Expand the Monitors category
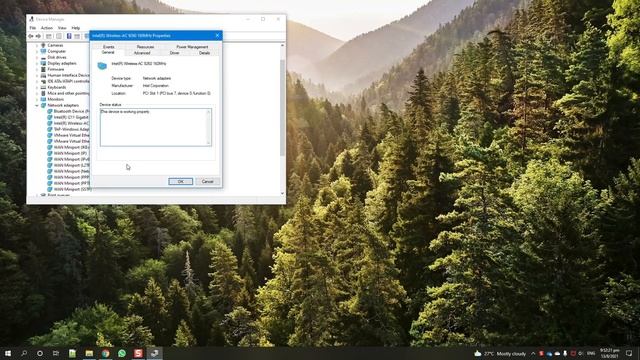 pos(37,99)
